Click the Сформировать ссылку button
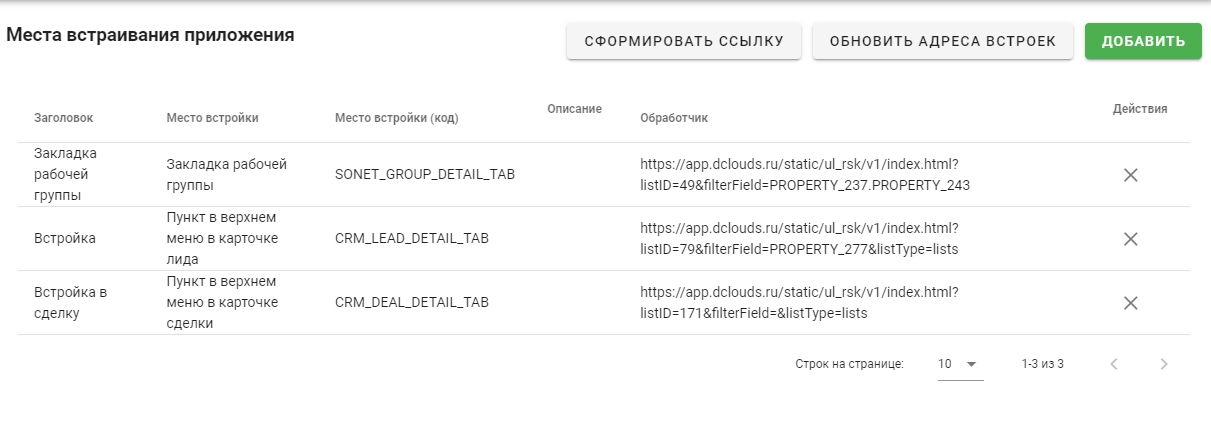1211x425 pixels. 684,41
